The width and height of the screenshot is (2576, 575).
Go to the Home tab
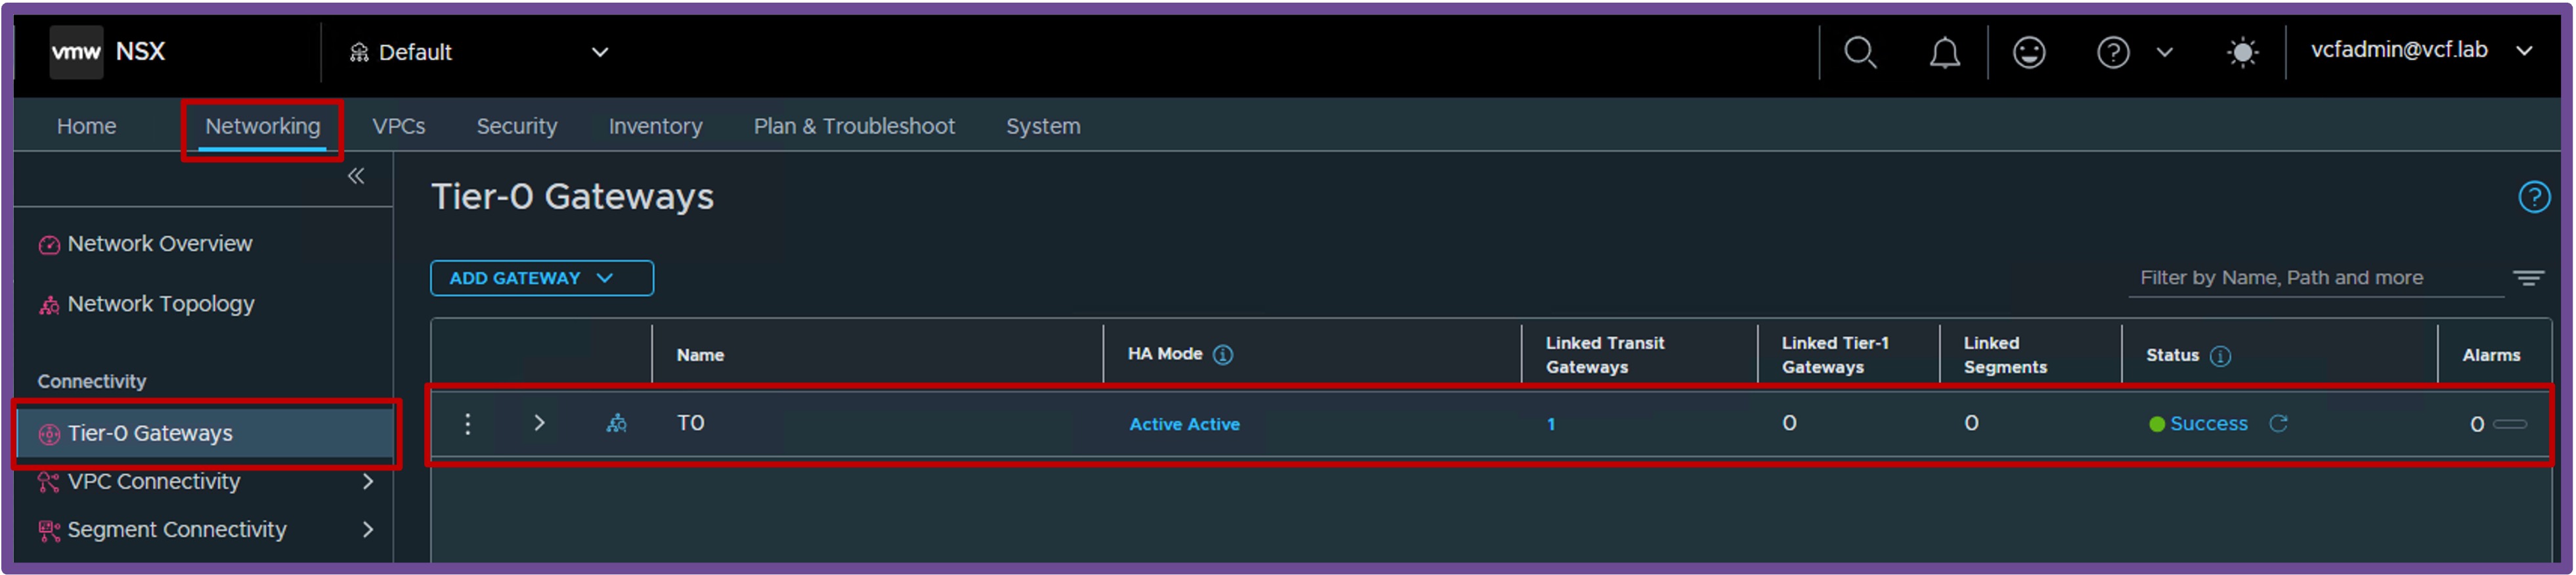[87, 126]
